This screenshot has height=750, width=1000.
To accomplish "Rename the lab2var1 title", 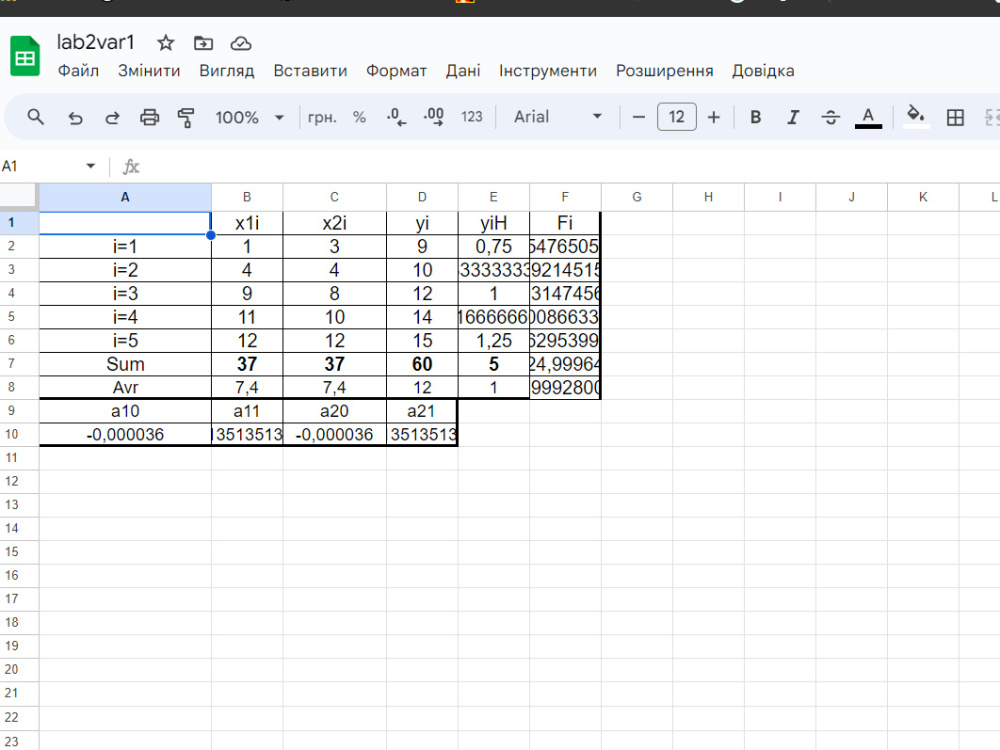I will [x=96, y=43].
